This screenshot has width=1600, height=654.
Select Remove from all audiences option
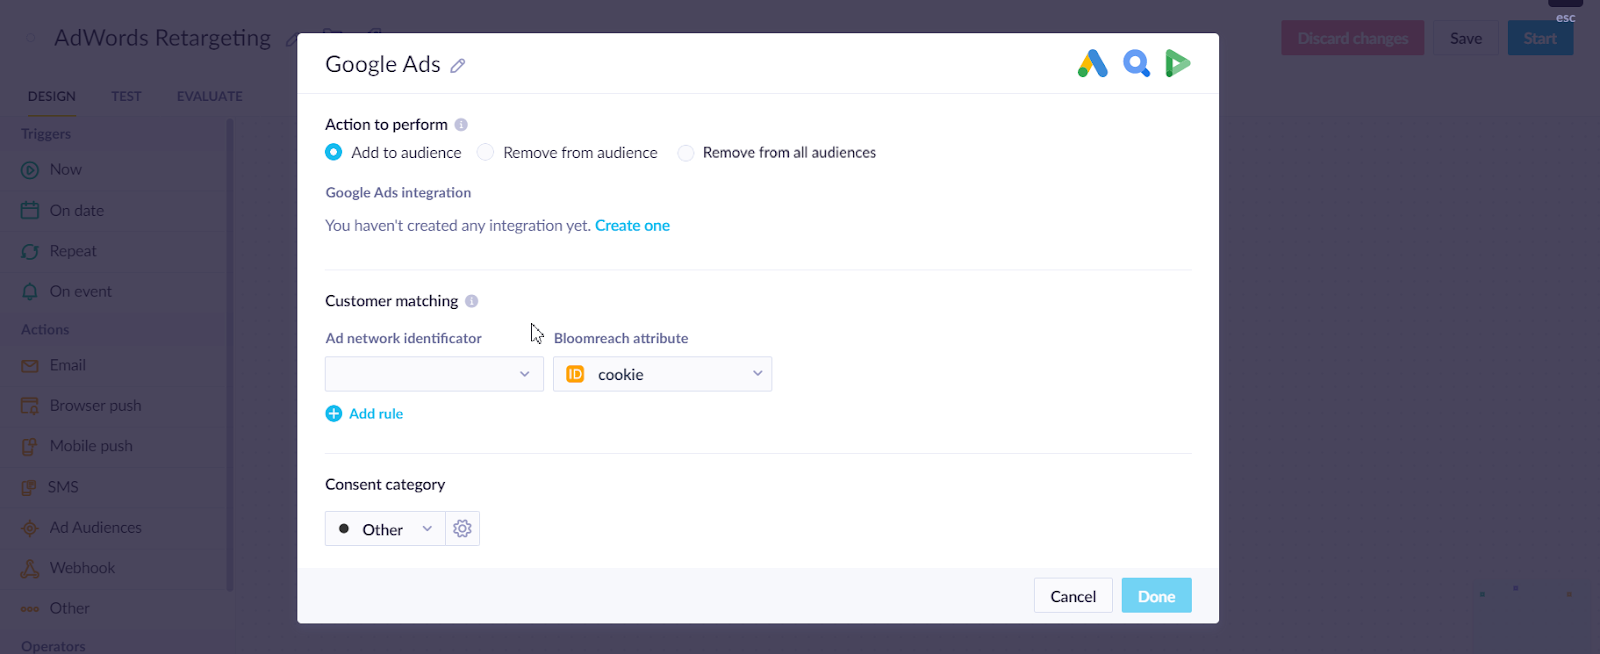[685, 153]
